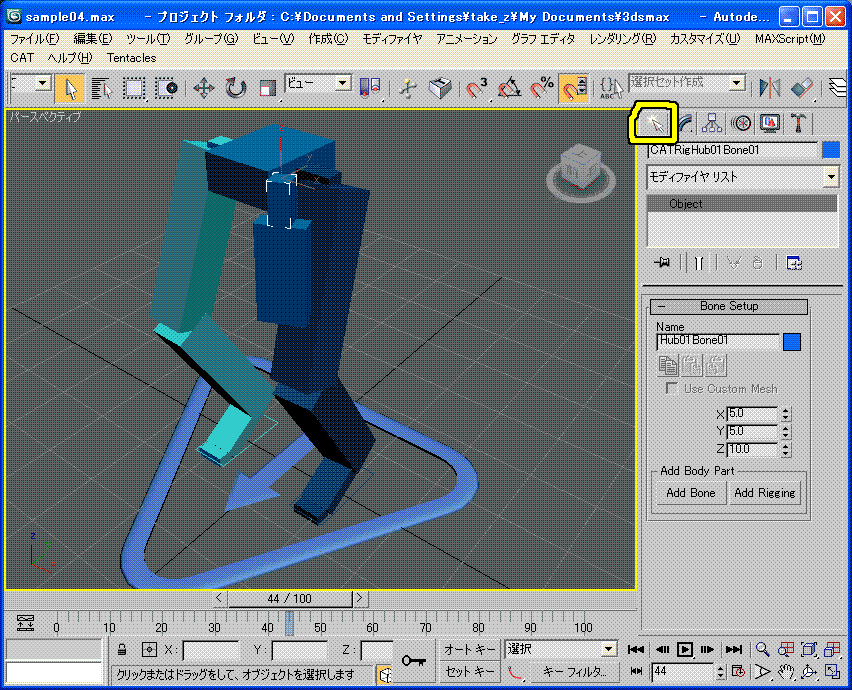Switch to the Modify panel tab

point(686,123)
